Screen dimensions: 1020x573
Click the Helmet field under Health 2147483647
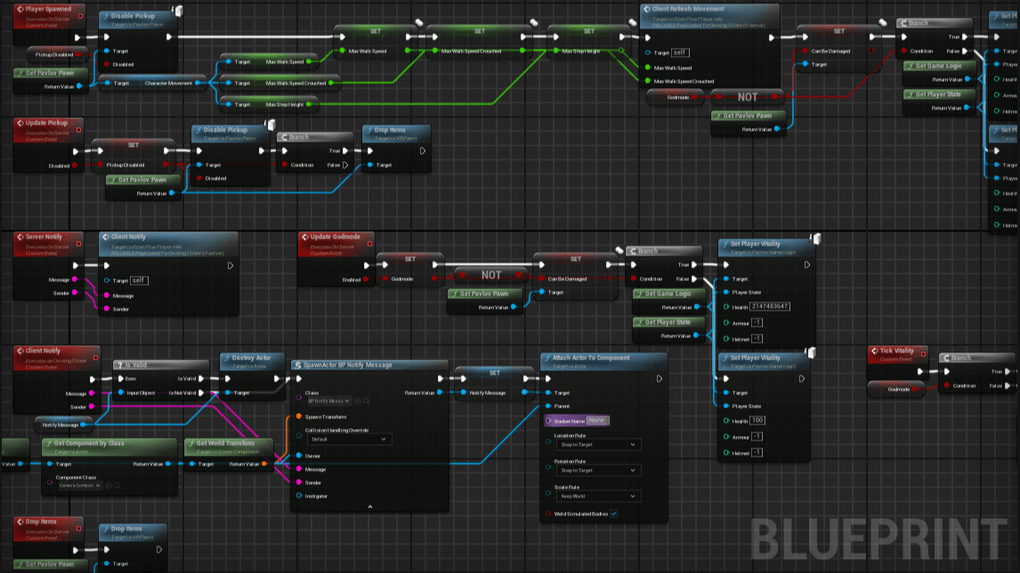(757, 338)
